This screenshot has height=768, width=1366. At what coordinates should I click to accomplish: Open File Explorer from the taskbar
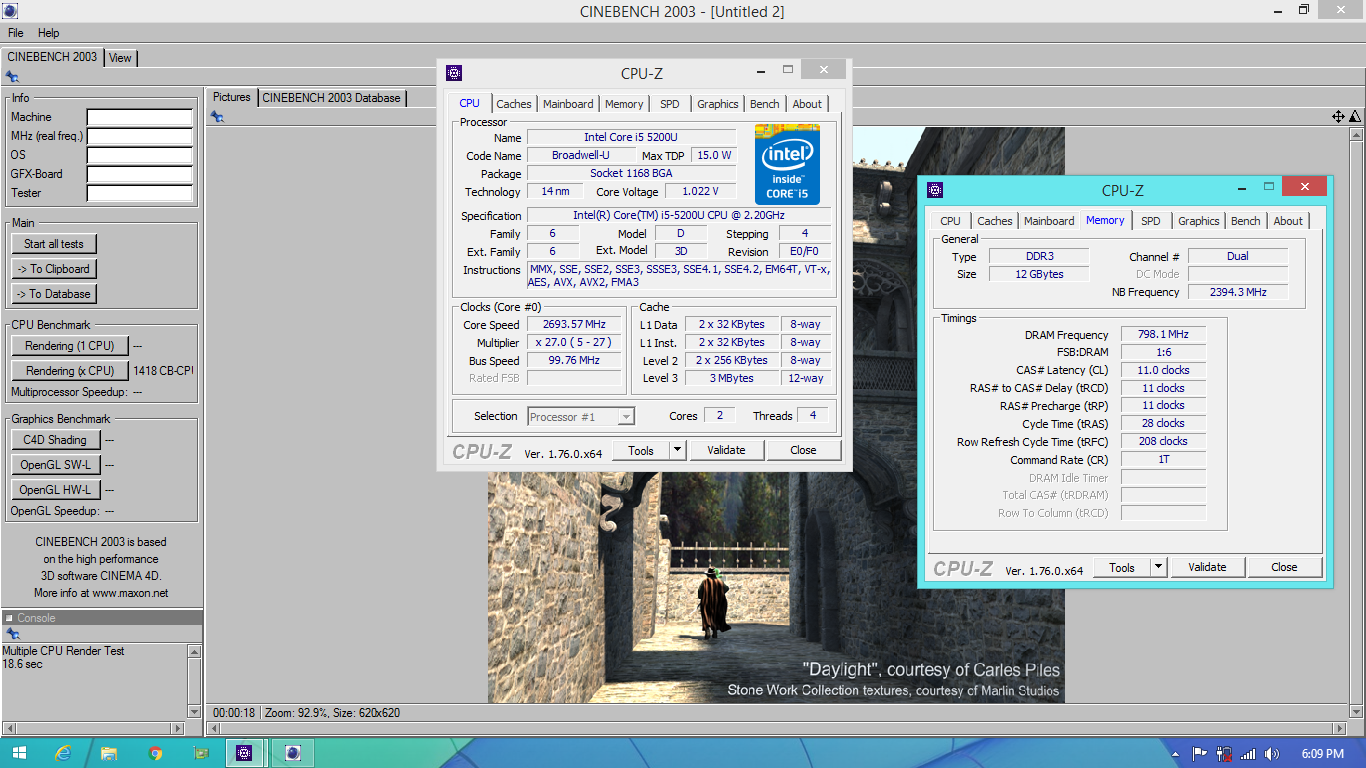[x=109, y=753]
